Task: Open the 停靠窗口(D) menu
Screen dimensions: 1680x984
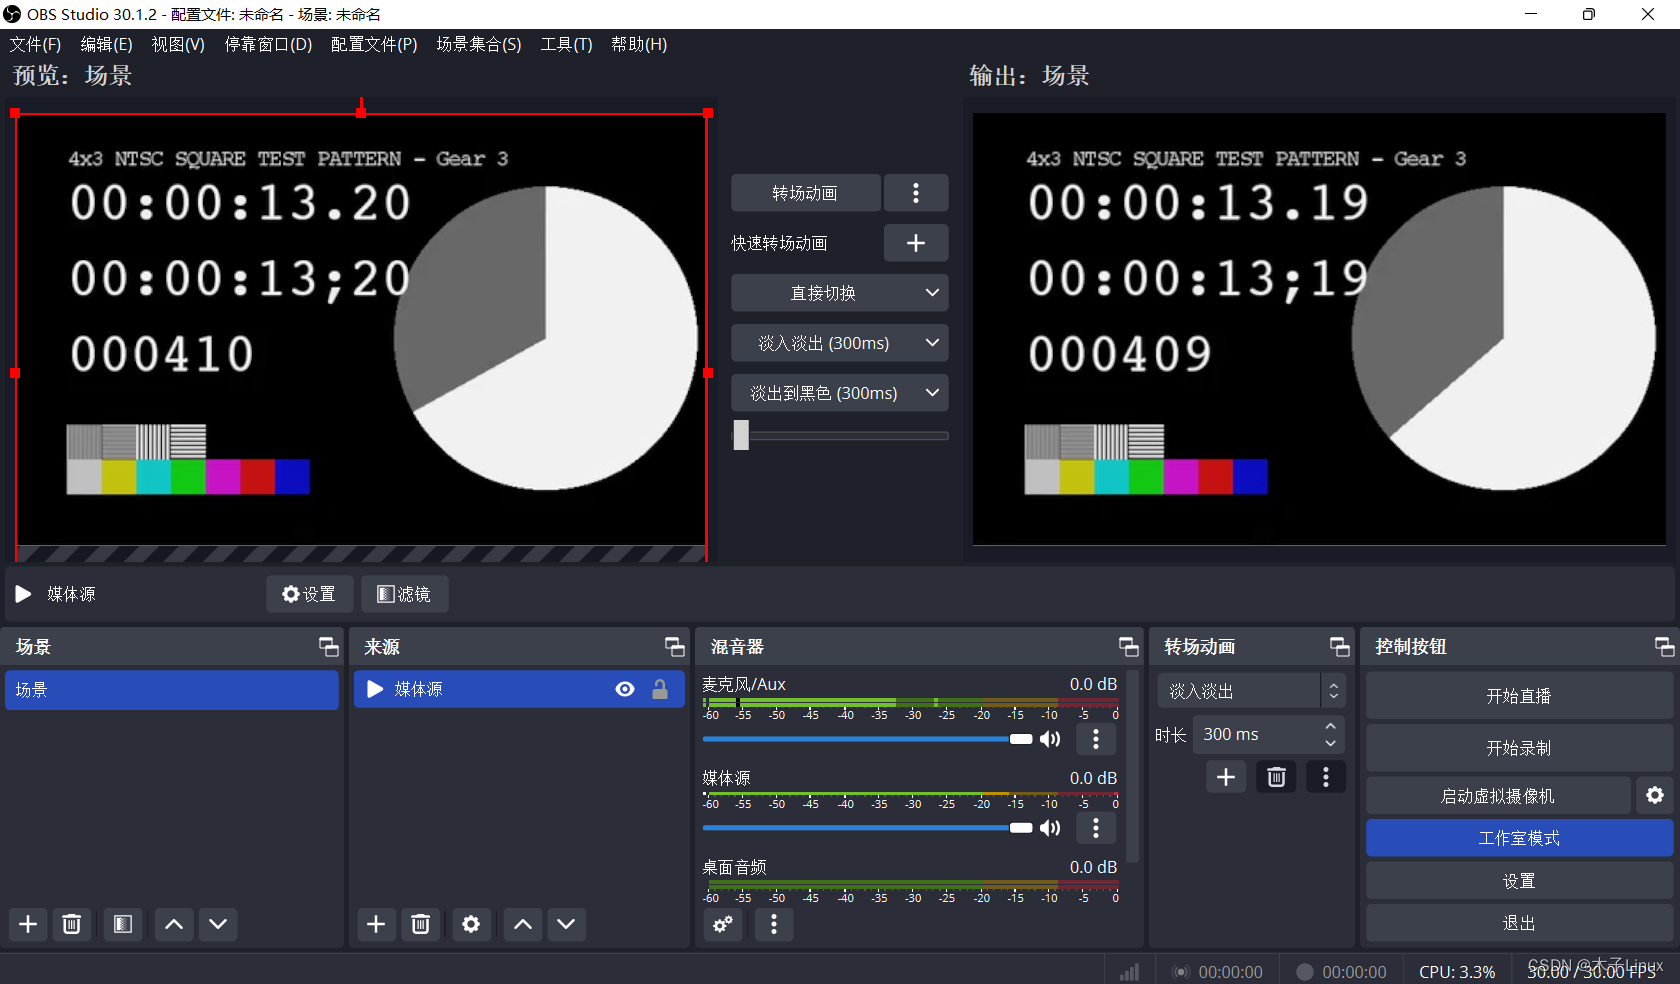Action: (x=268, y=44)
